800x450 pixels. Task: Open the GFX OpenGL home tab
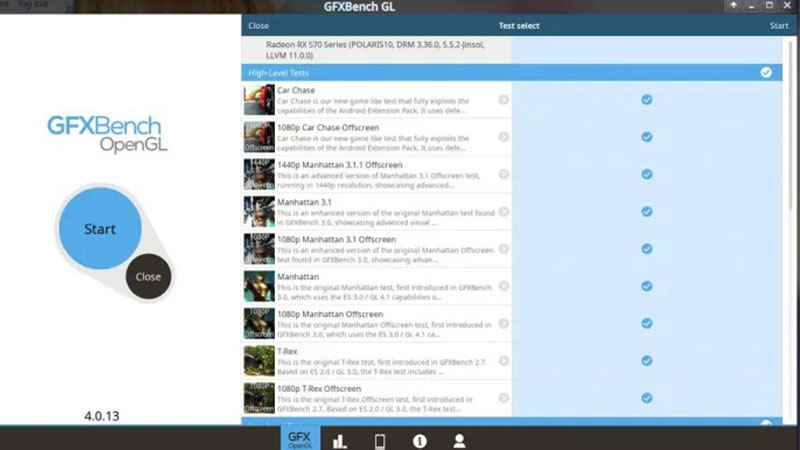click(300, 439)
